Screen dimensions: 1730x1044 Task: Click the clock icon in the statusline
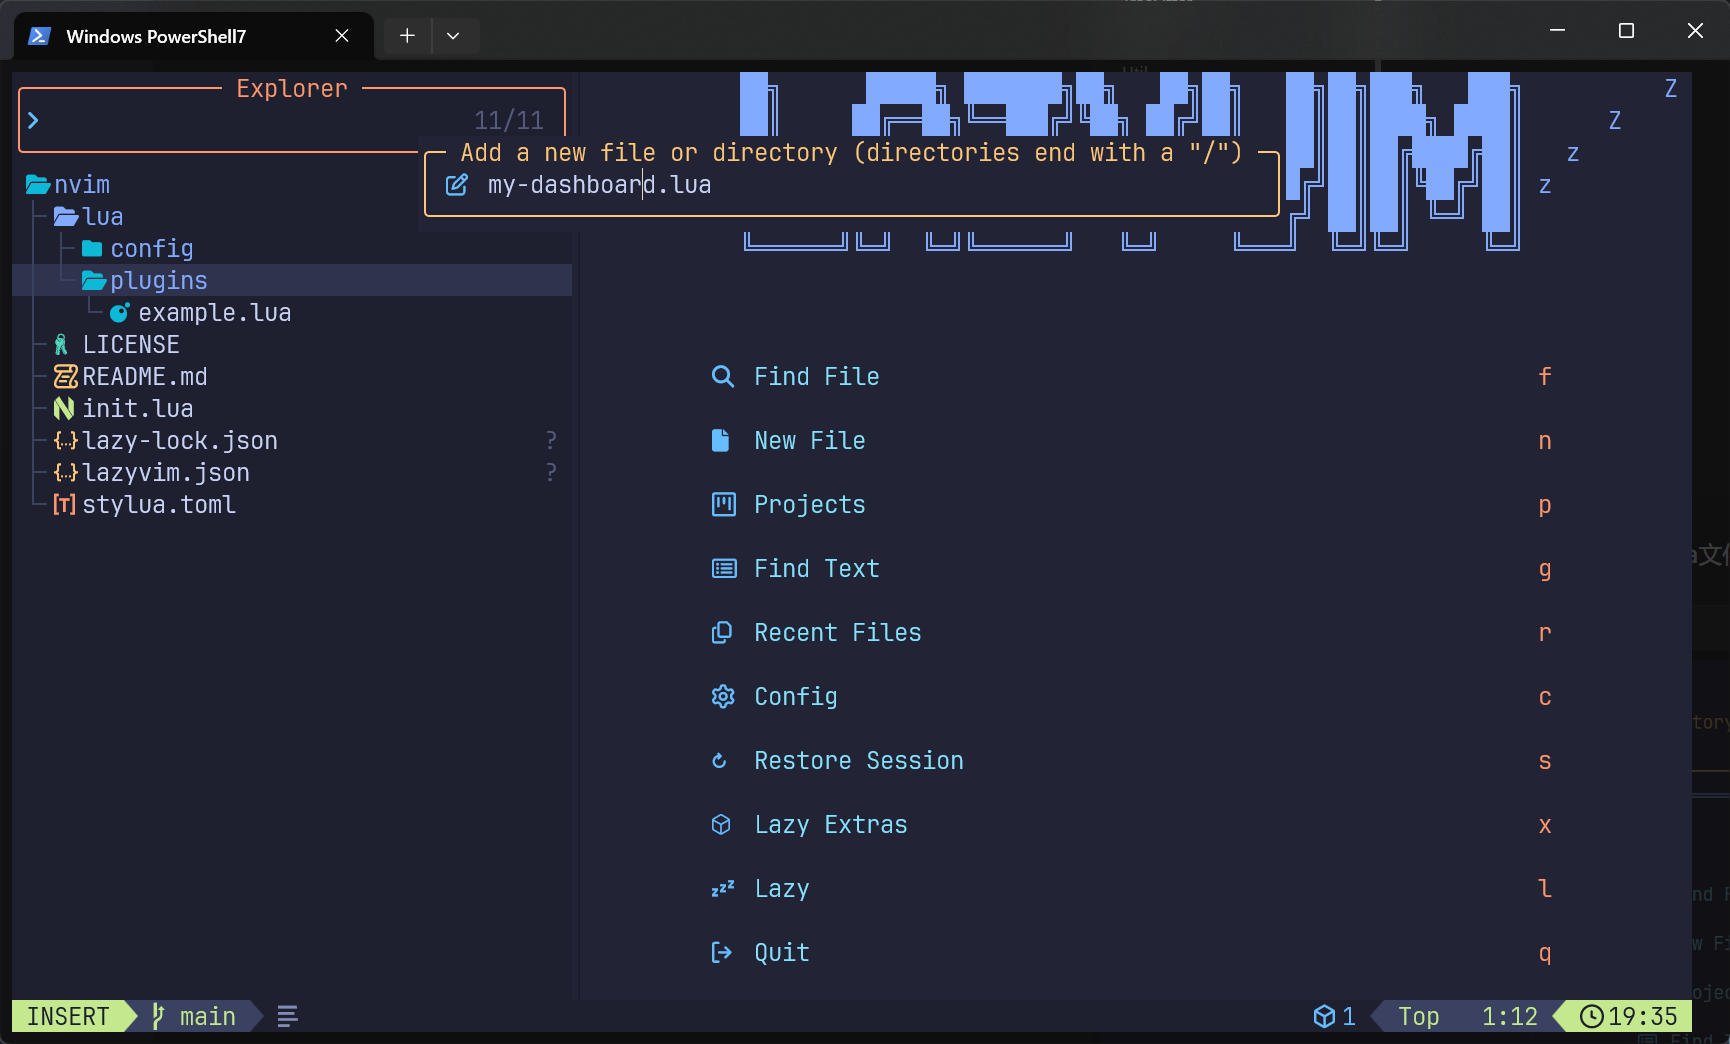(x=1592, y=1017)
